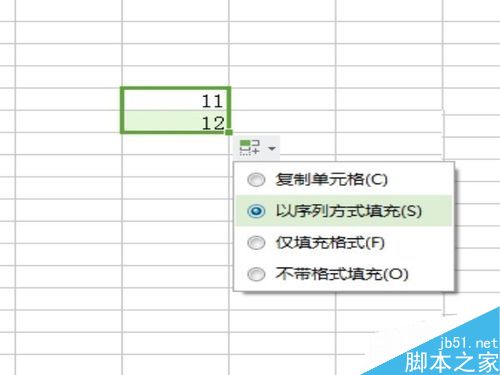This screenshot has height=375, width=500.
Task: Pick the 不带格式填充(O) radio button
Action: 256,274
